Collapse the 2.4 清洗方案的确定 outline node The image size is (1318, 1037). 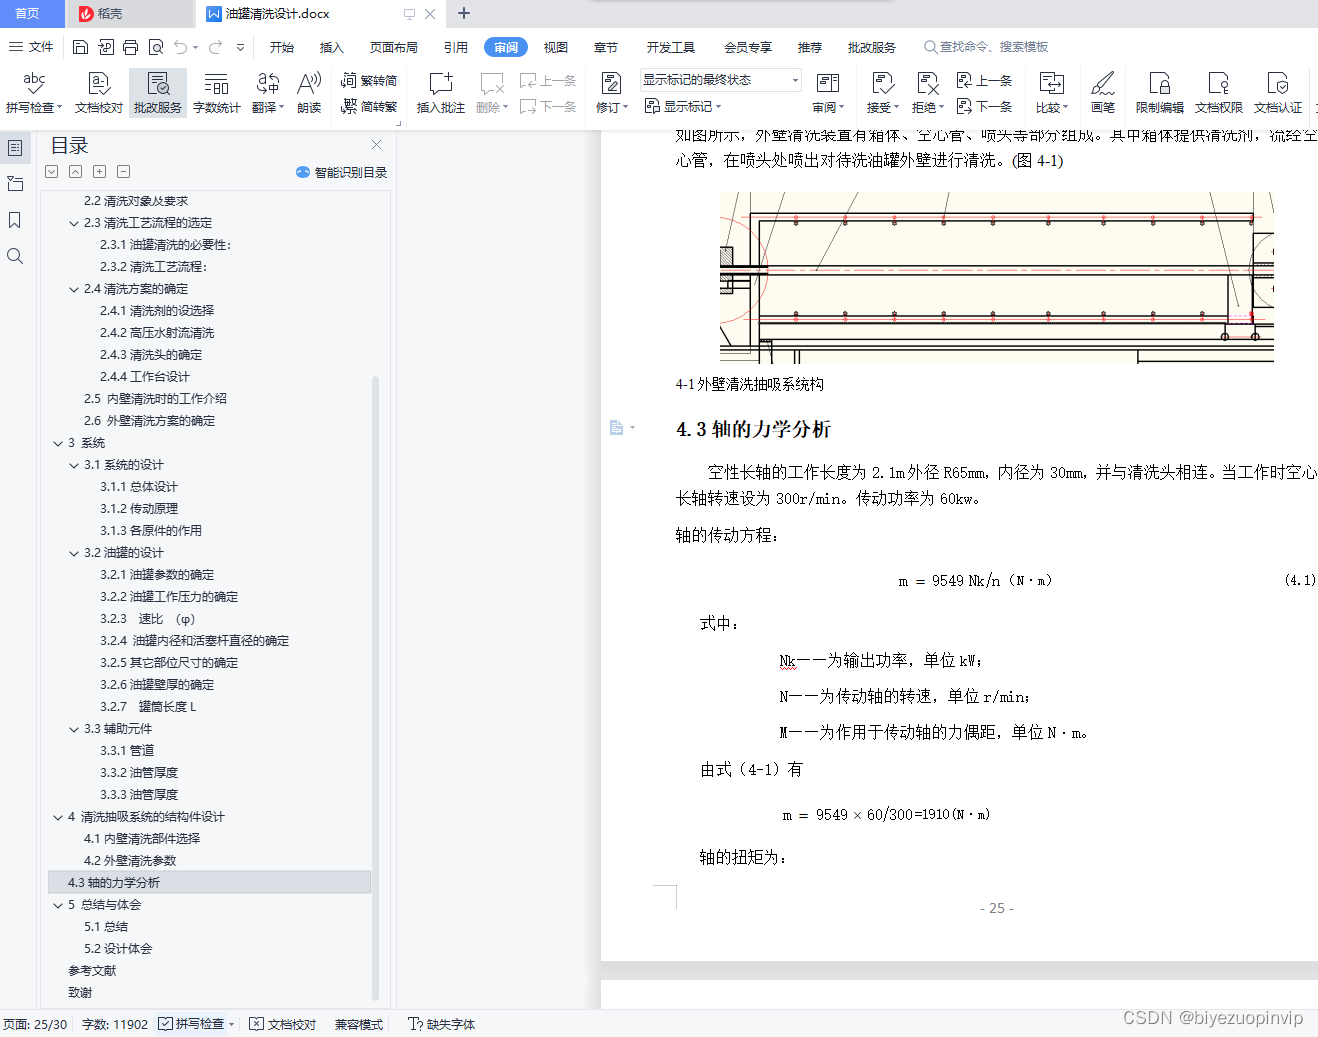point(74,289)
